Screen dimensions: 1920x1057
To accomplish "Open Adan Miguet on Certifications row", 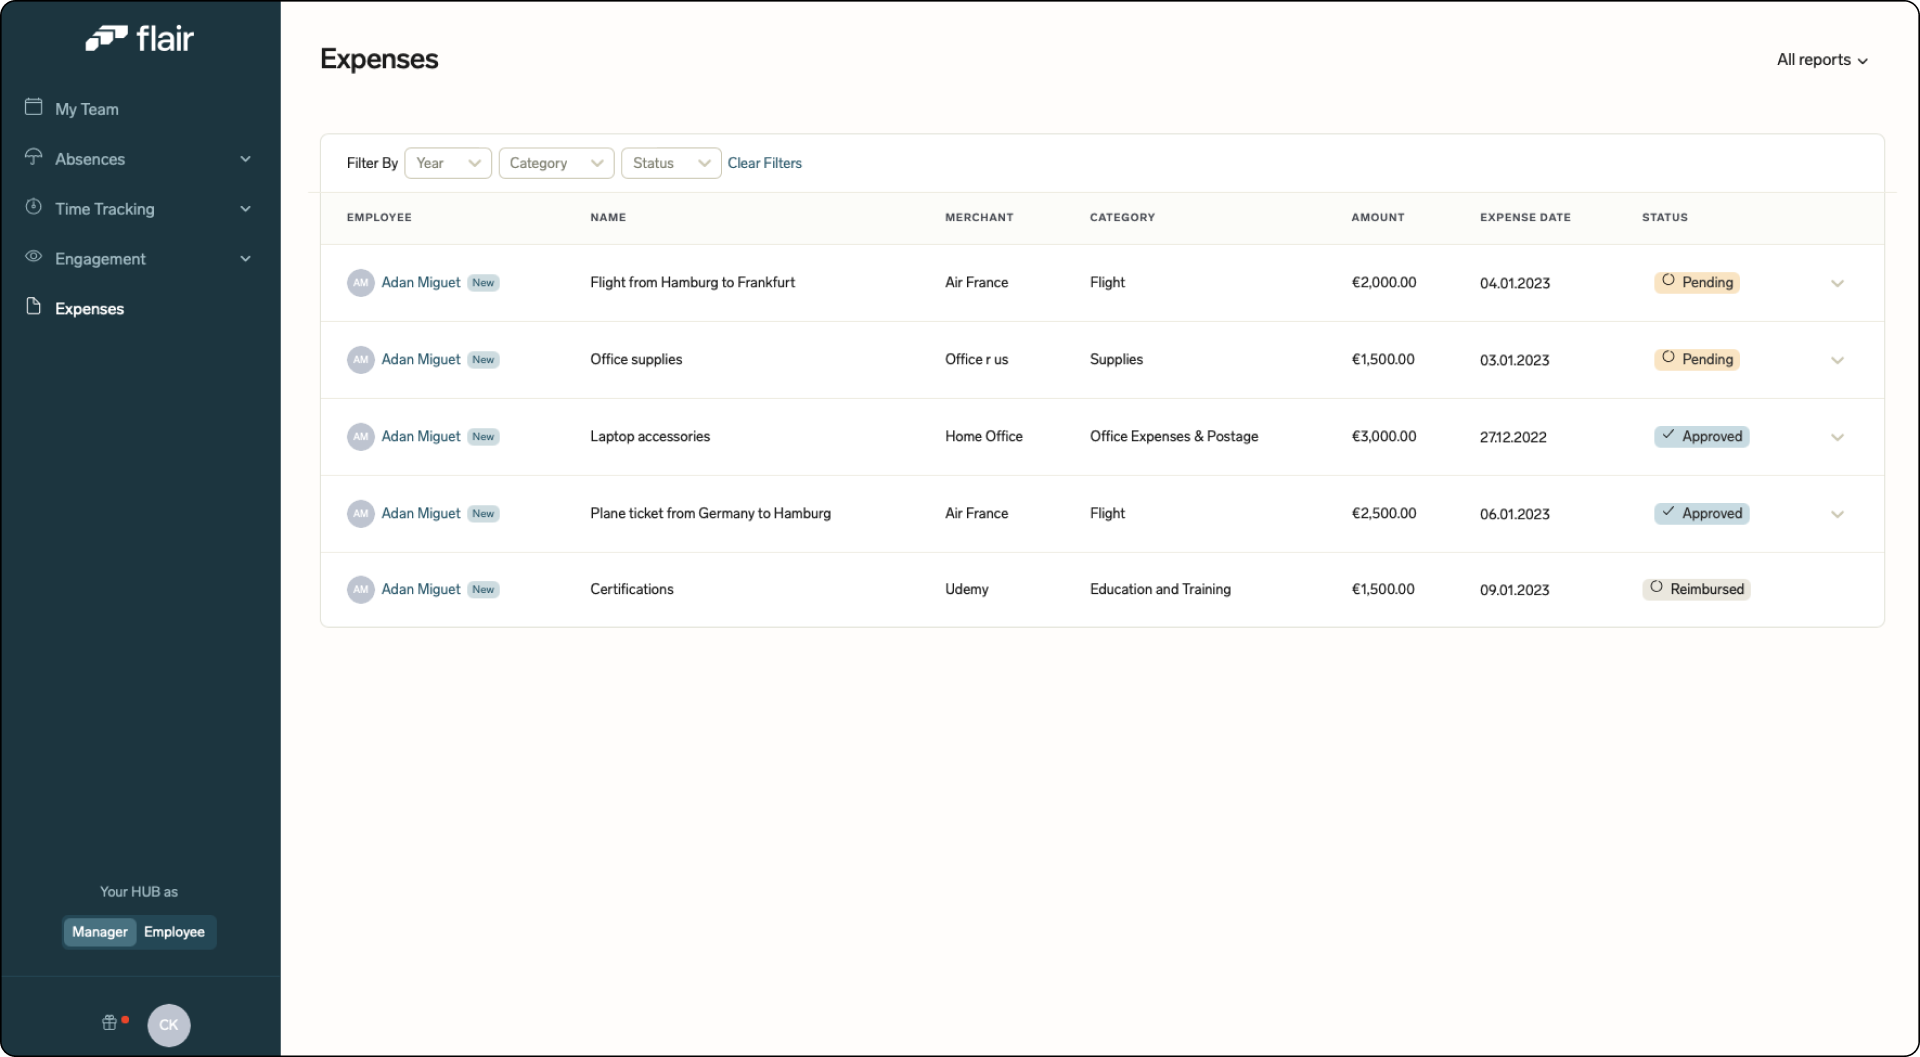I will 420,590.
